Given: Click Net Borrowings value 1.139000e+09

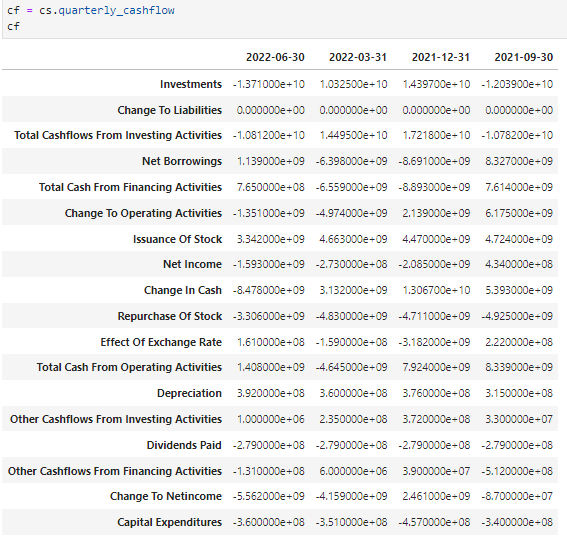Looking at the screenshot, I should click(x=271, y=161).
